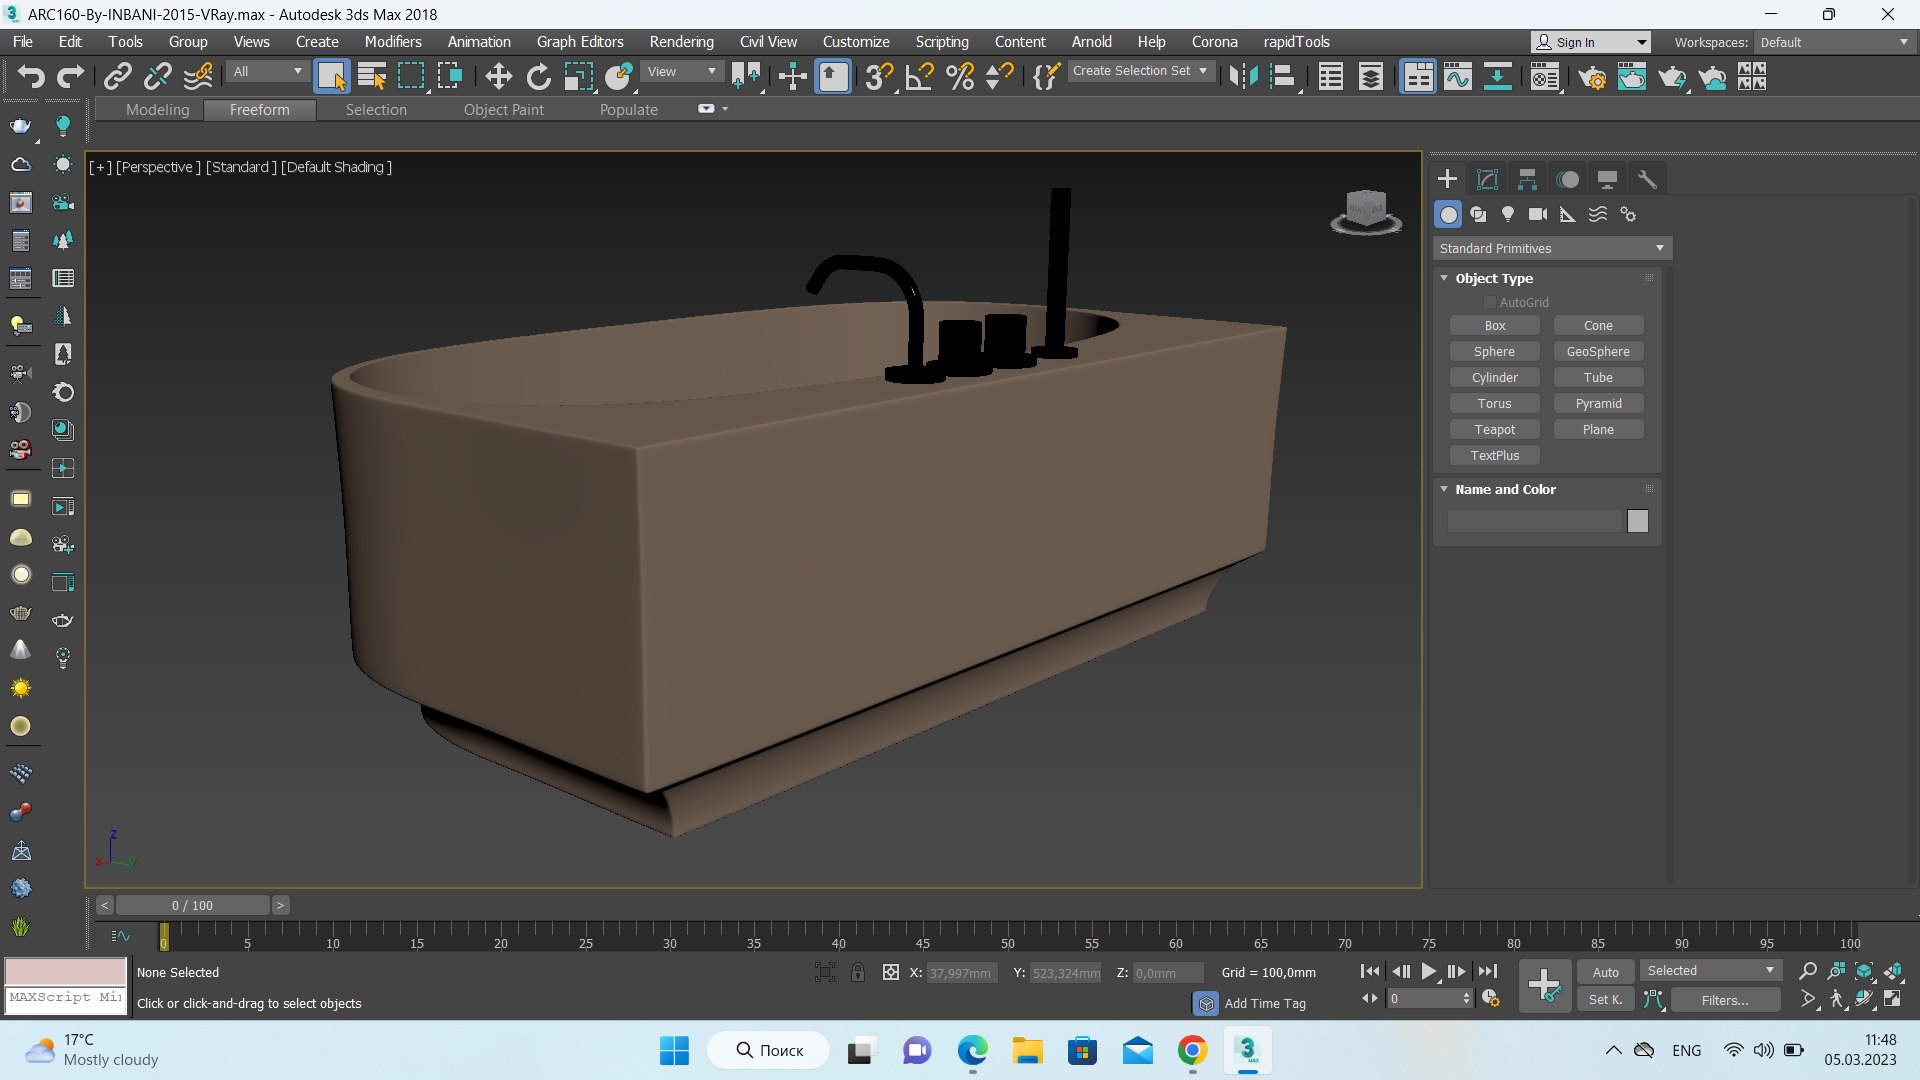The height and width of the screenshot is (1080, 1920).
Task: Open the Utilities wrench panel
Action: [x=1647, y=179]
